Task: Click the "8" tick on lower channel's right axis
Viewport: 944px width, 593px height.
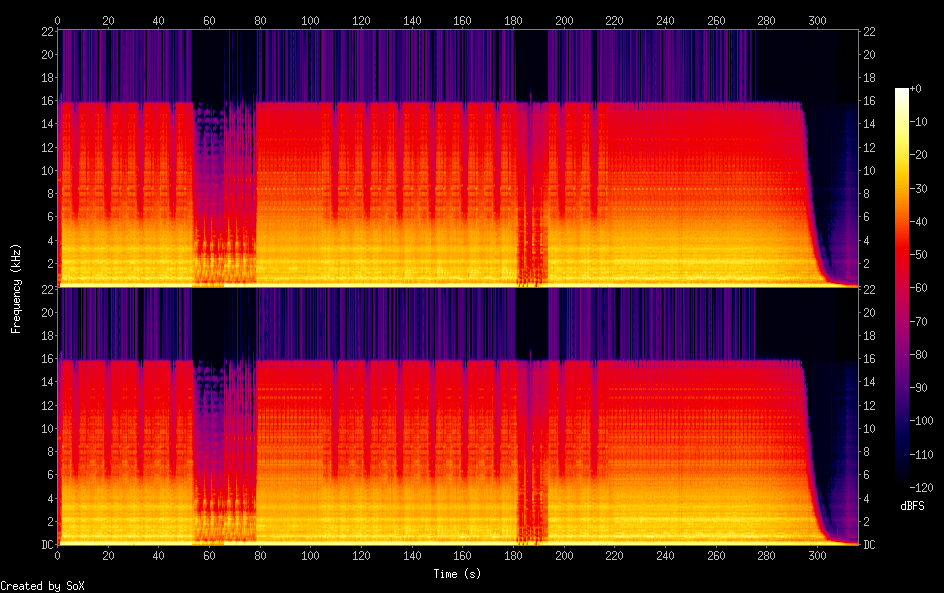Action: 866,452
